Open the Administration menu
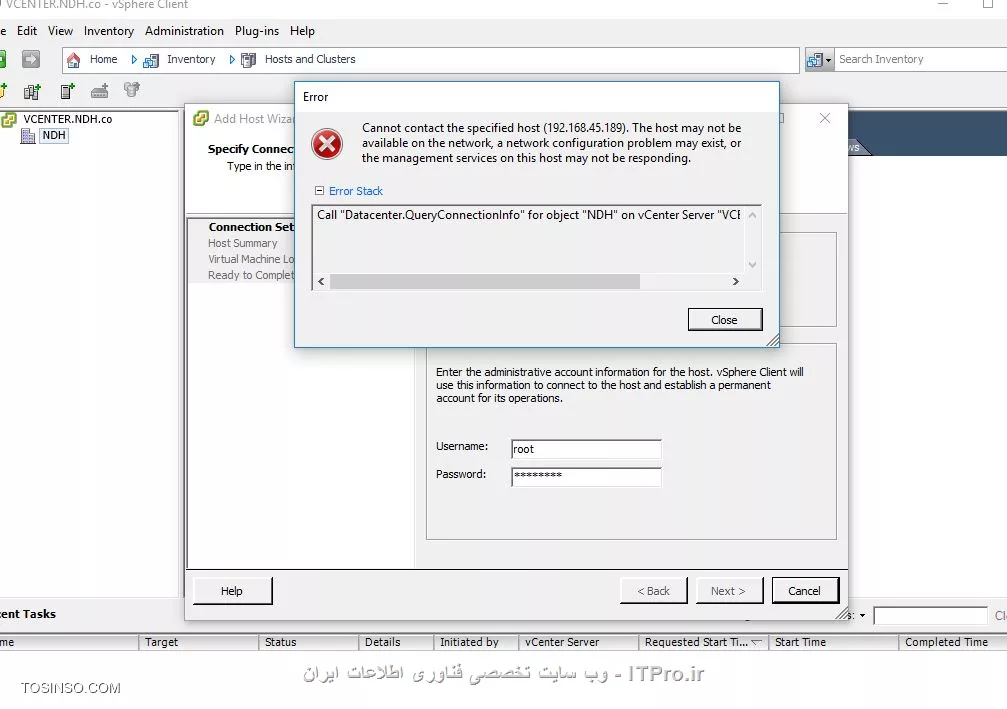This screenshot has height=709, width=1007. click(184, 31)
